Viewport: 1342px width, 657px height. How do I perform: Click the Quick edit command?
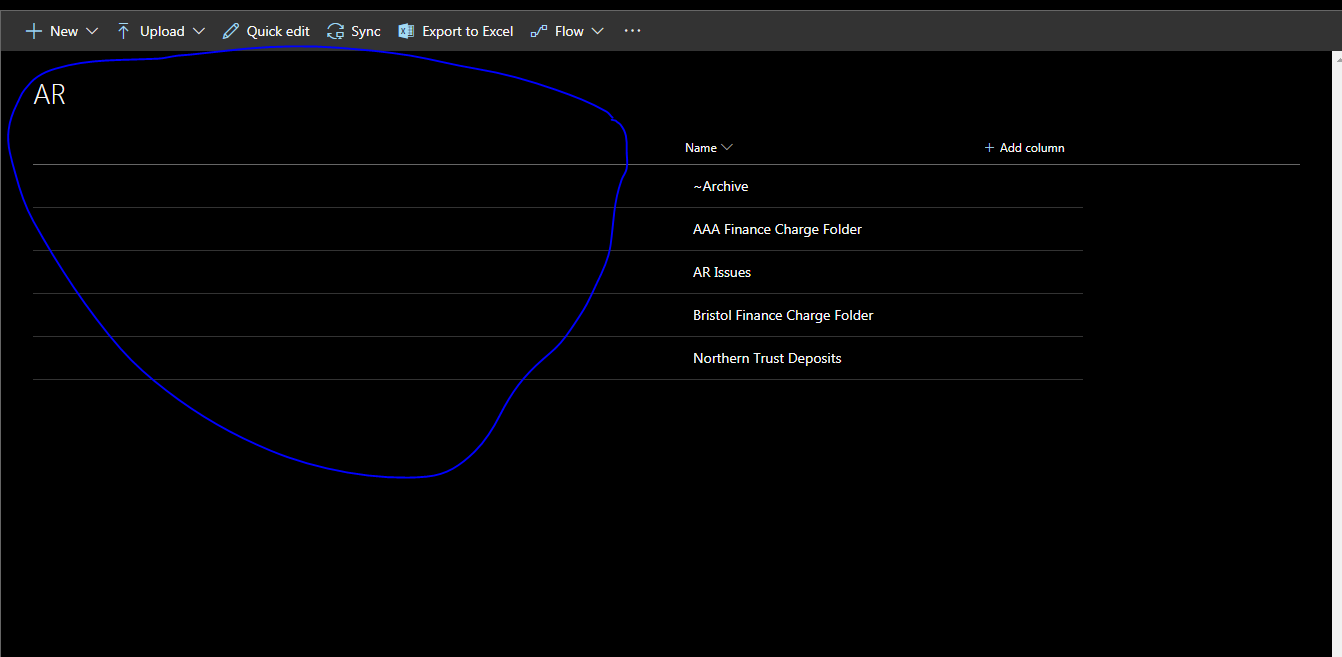[x=278, y=31]
